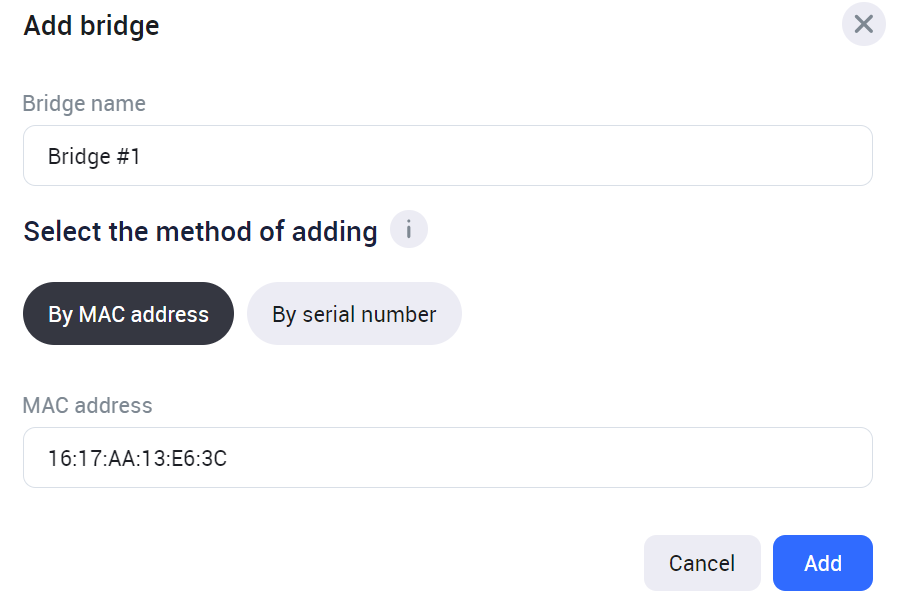Viewport: 899px width, 601px height.
Task: Discard the new bridge using Cancel
Action: click(701, 563)
